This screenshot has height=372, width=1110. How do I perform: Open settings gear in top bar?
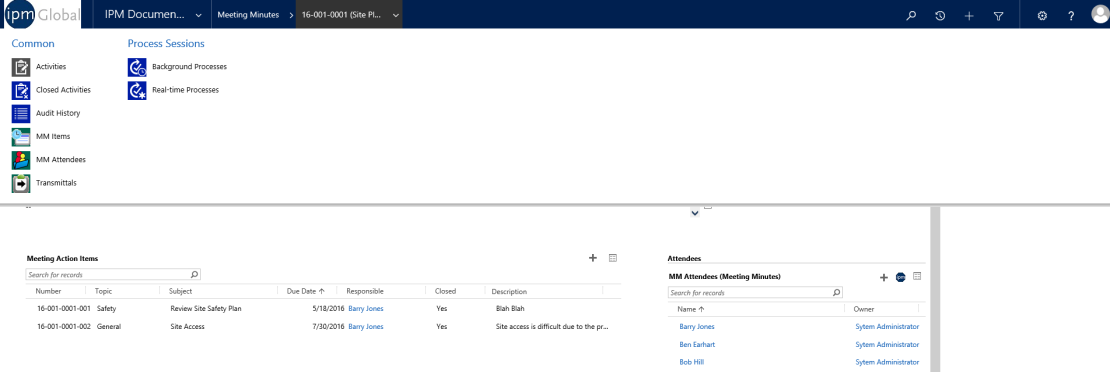coord(1042,16)
